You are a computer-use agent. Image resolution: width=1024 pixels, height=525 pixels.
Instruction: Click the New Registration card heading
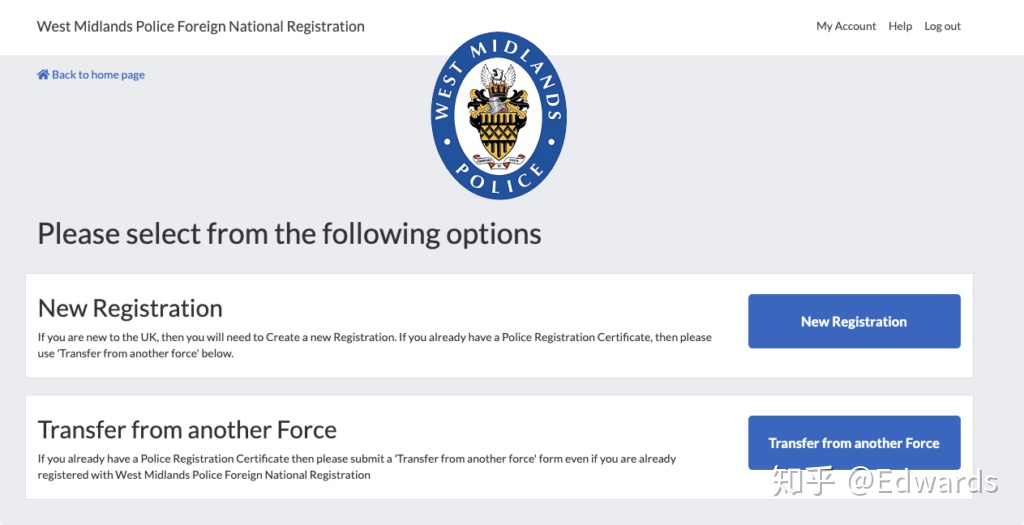[130, 308]
